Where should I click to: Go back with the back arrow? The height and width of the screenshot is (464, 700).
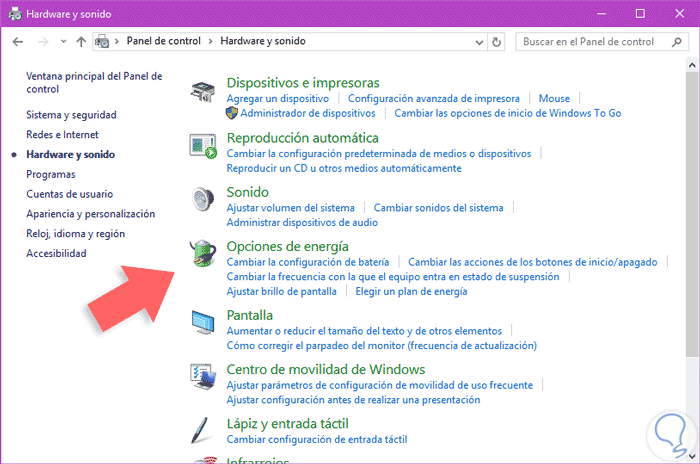18,42
